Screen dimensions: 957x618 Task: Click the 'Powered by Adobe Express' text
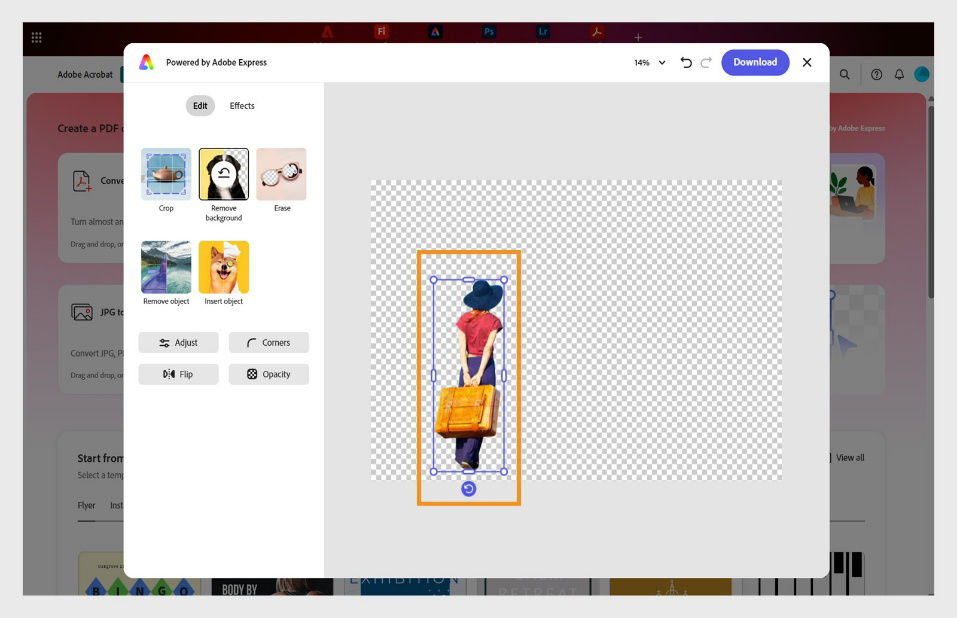click(x=216, y=62)
